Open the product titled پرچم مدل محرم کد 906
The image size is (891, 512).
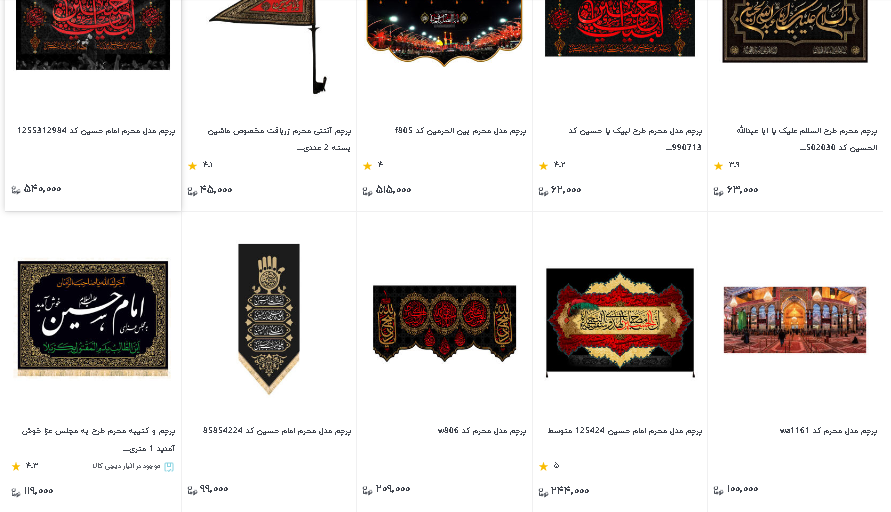click(x=482, y=431)
